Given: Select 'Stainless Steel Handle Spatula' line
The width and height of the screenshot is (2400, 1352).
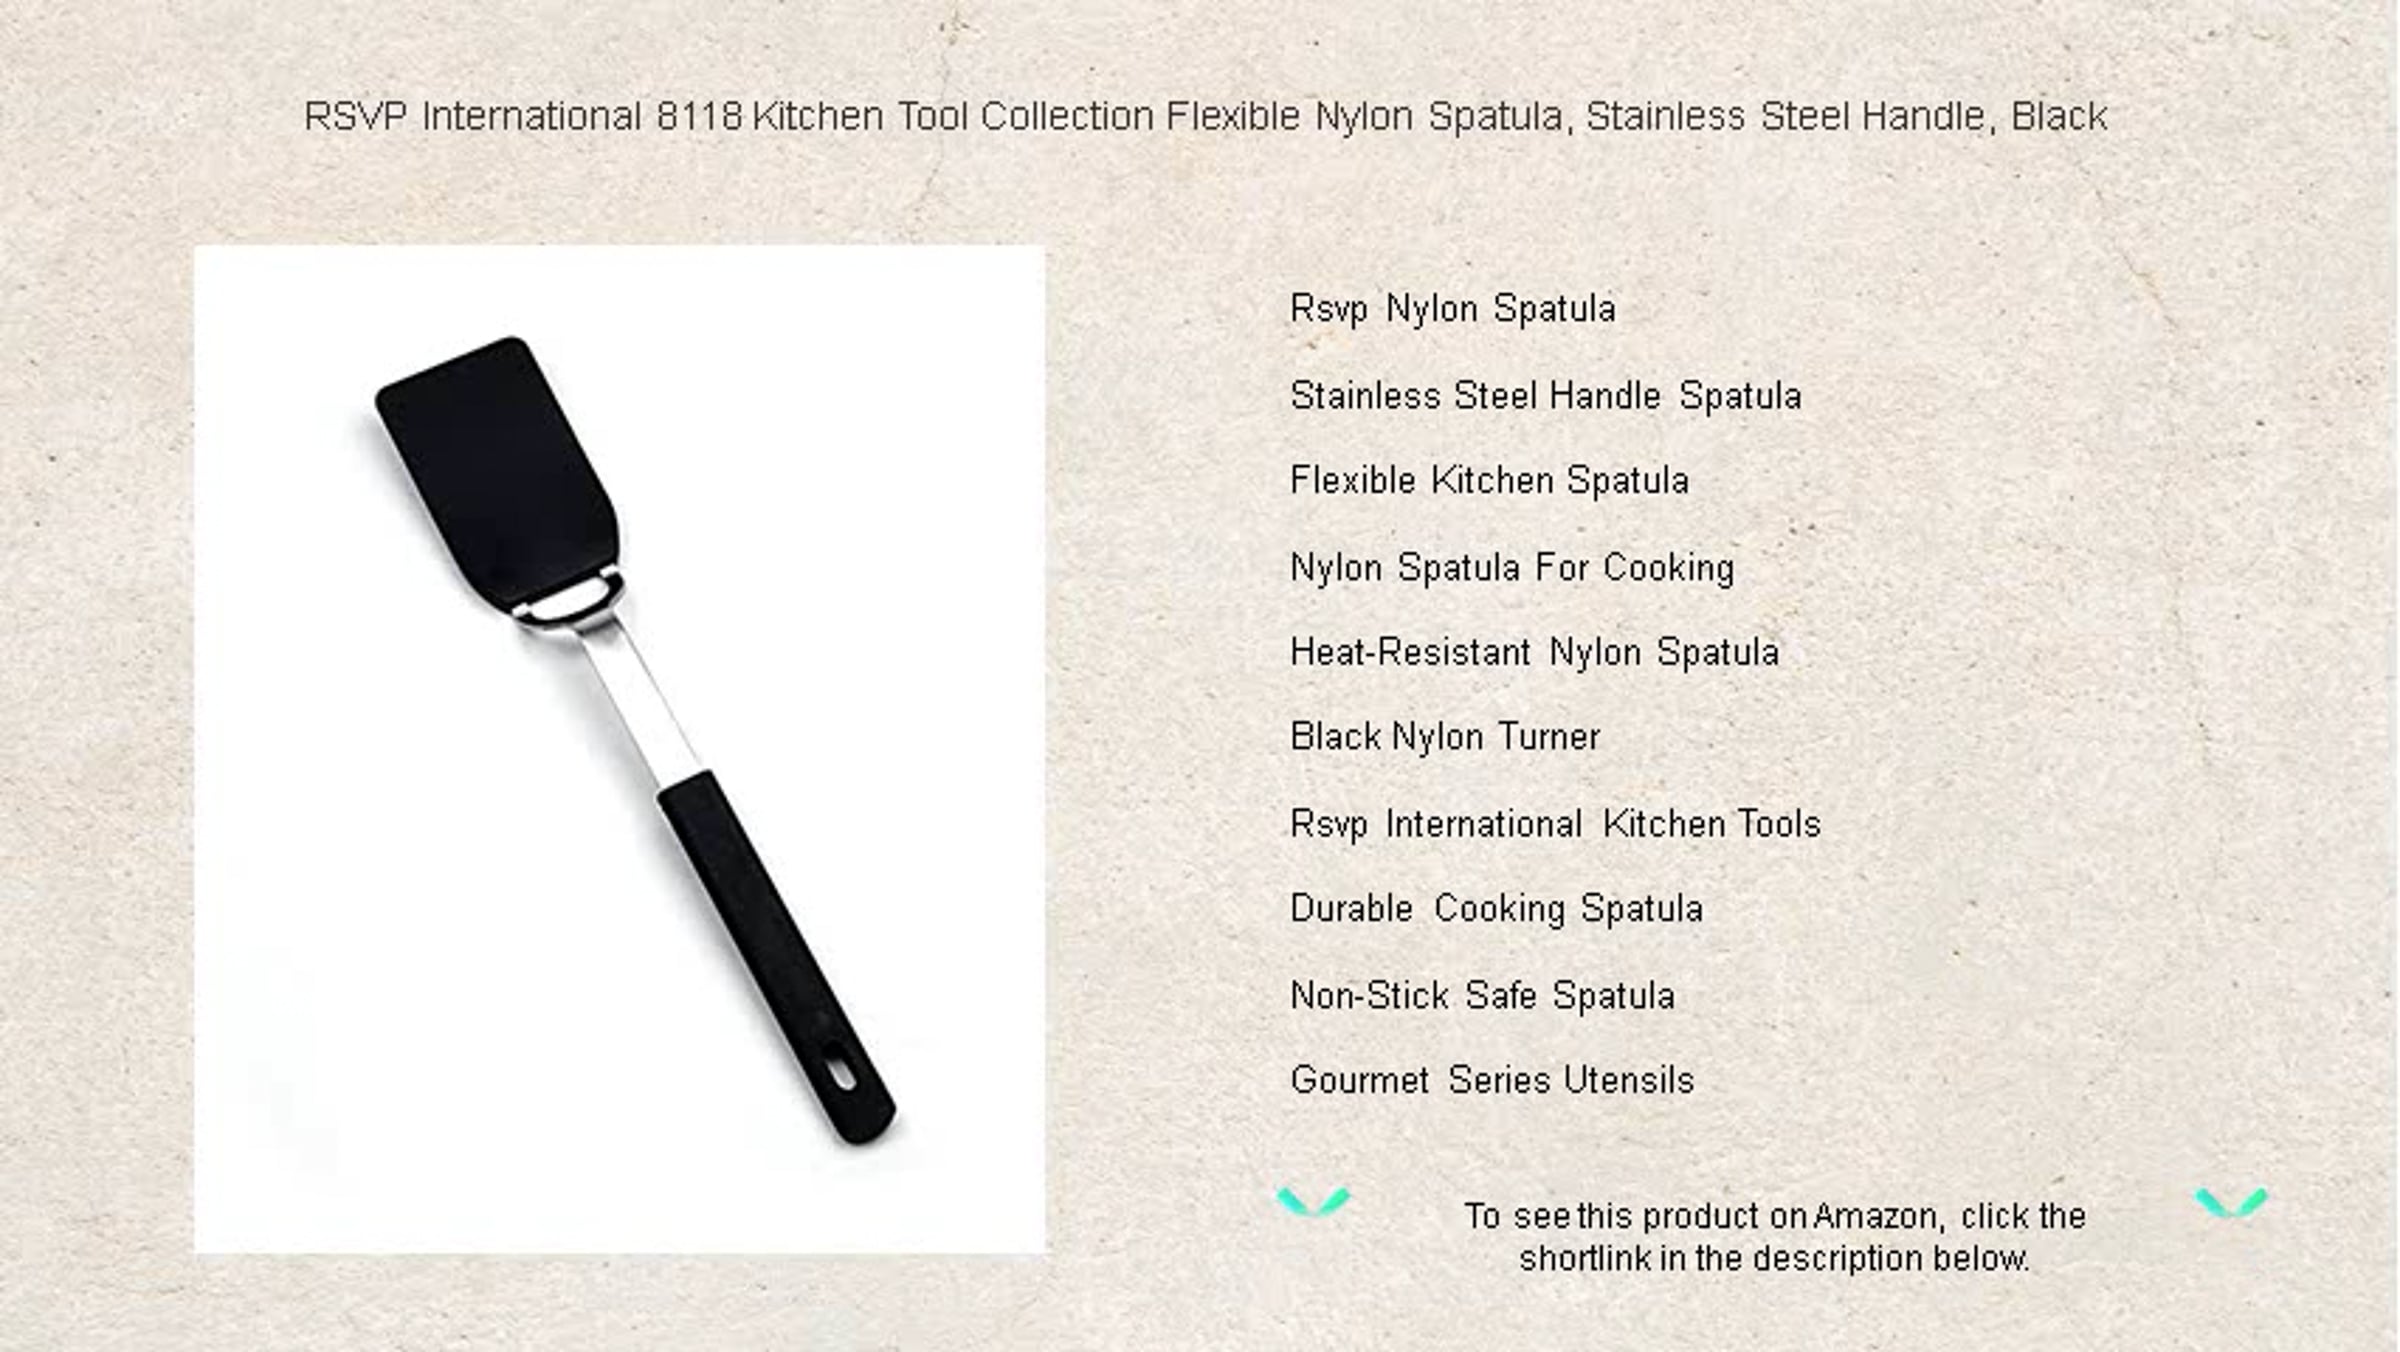Looking at the screenshot, I should pyautogui.click(x=1545, y=396).
